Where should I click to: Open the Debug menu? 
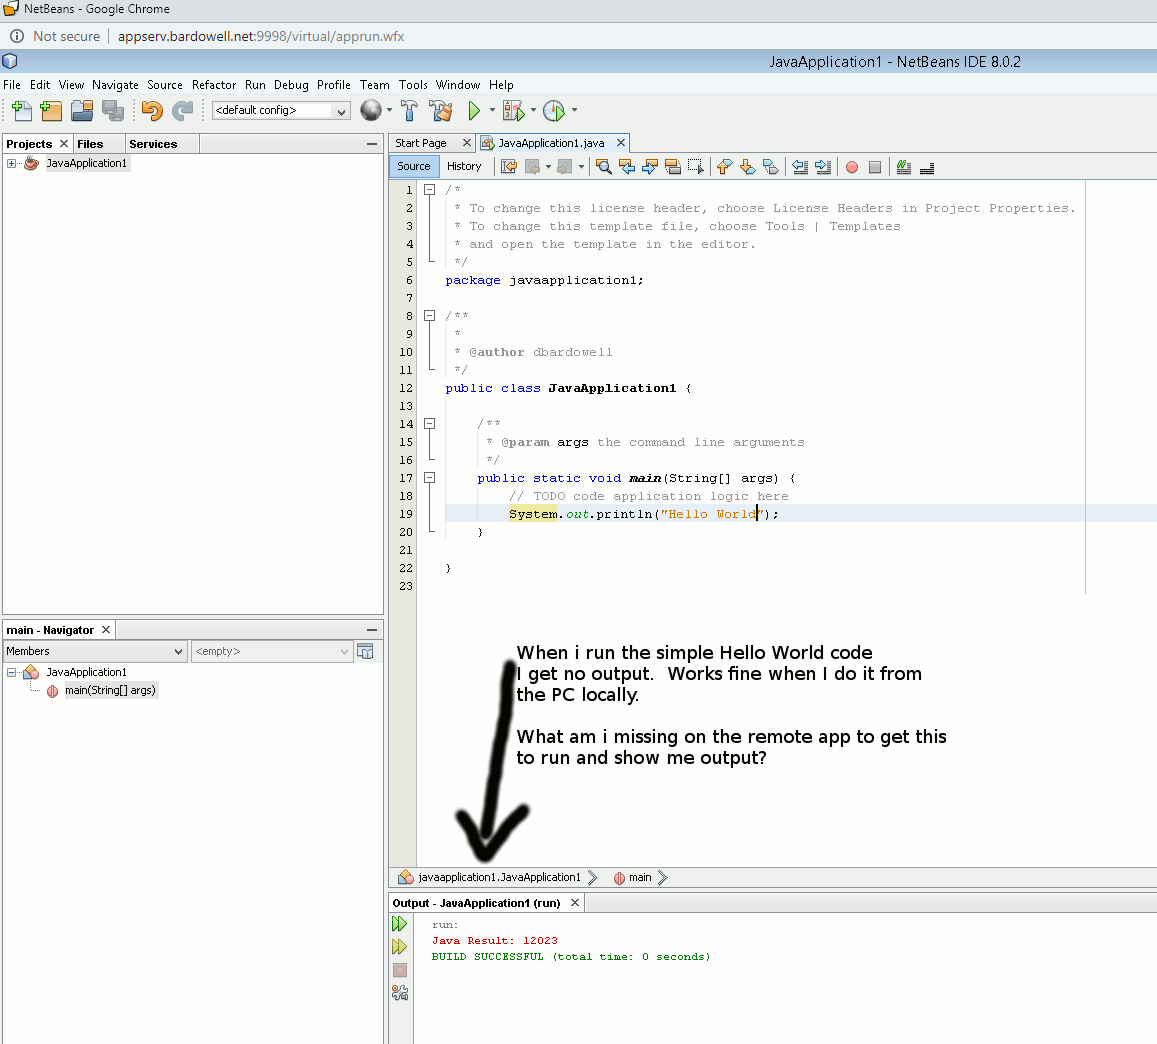click(291, 85)
